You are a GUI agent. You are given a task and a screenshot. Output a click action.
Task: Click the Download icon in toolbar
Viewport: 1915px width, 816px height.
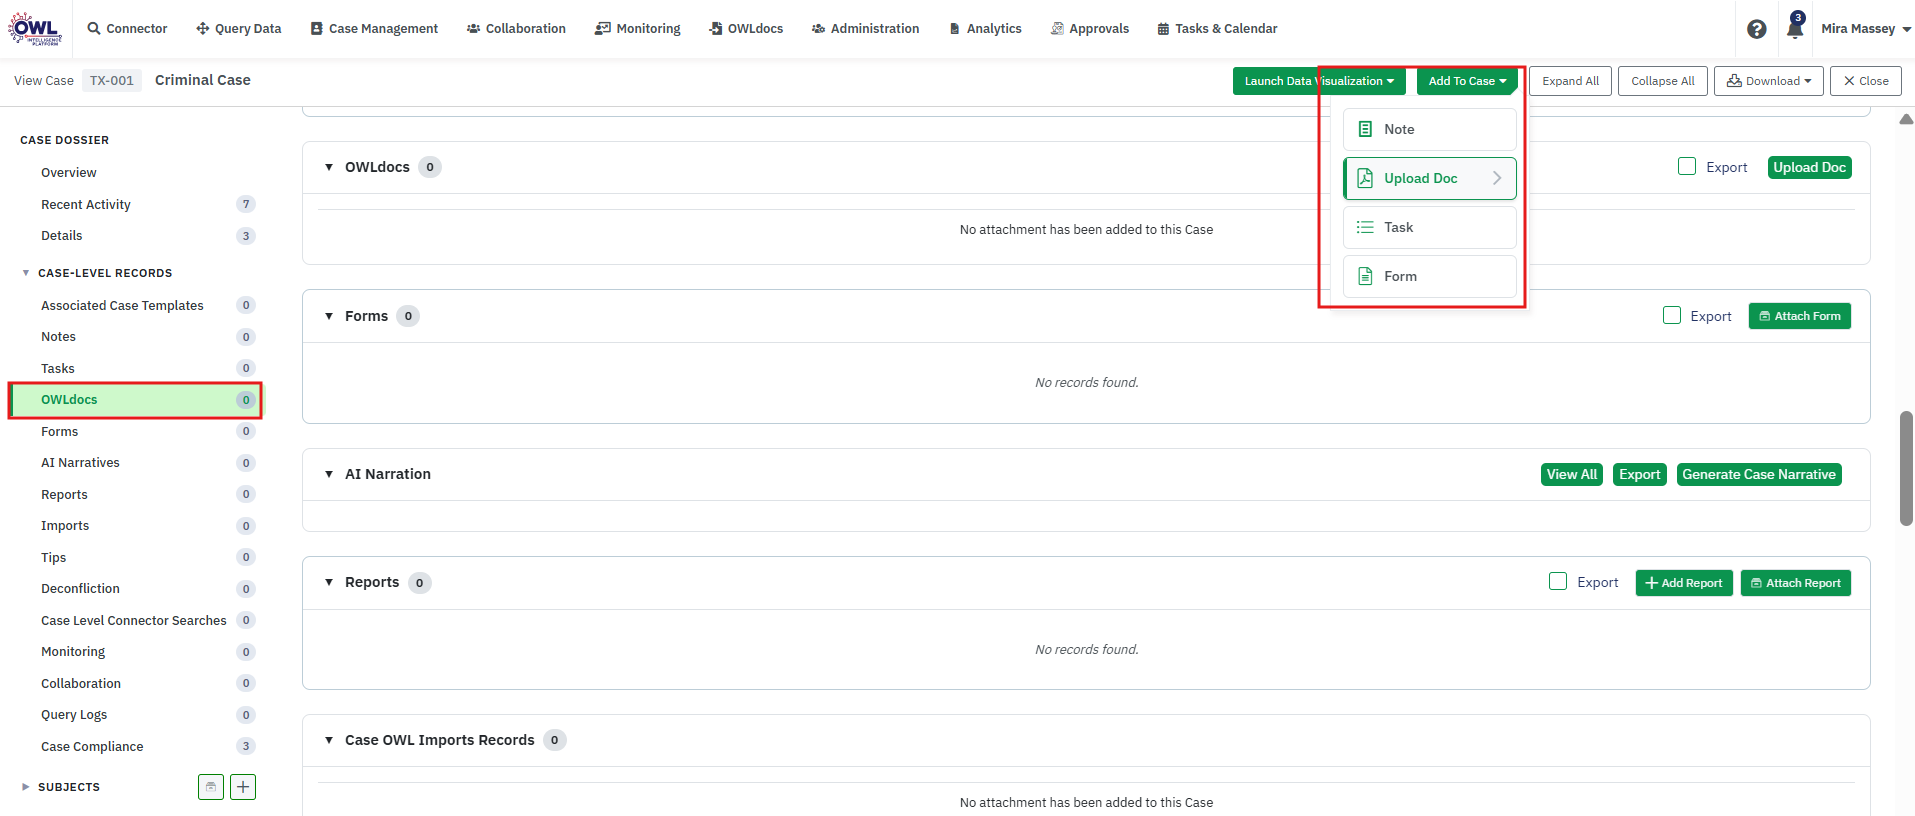1735,81
